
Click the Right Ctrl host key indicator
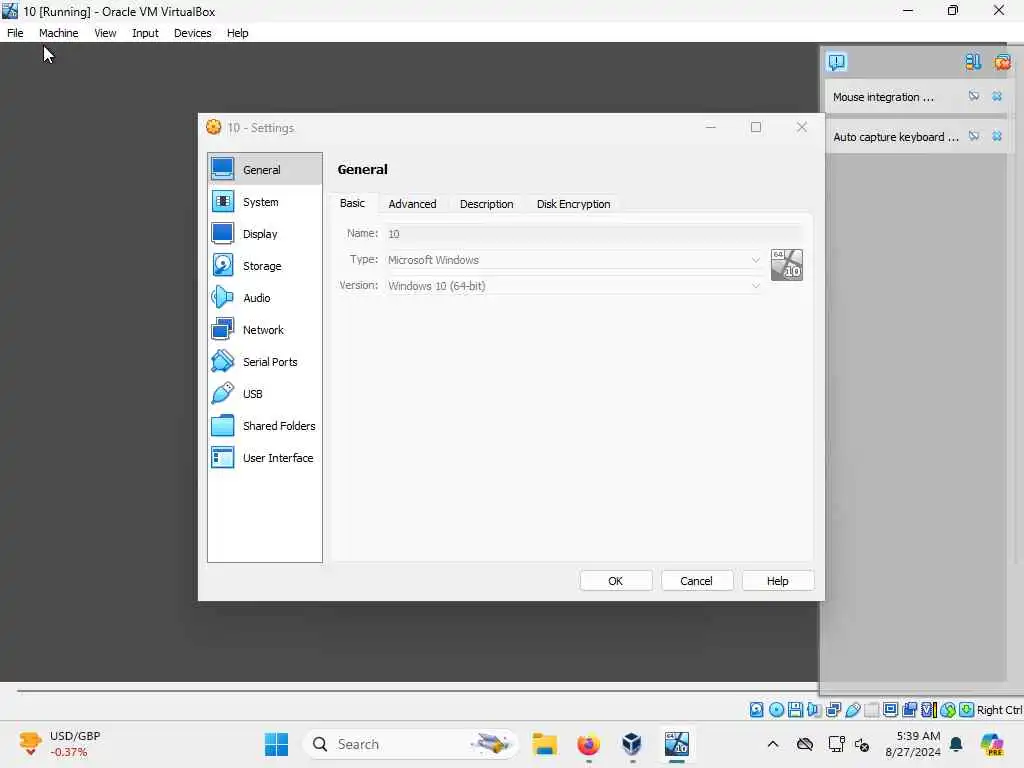[x=999, y=710]
